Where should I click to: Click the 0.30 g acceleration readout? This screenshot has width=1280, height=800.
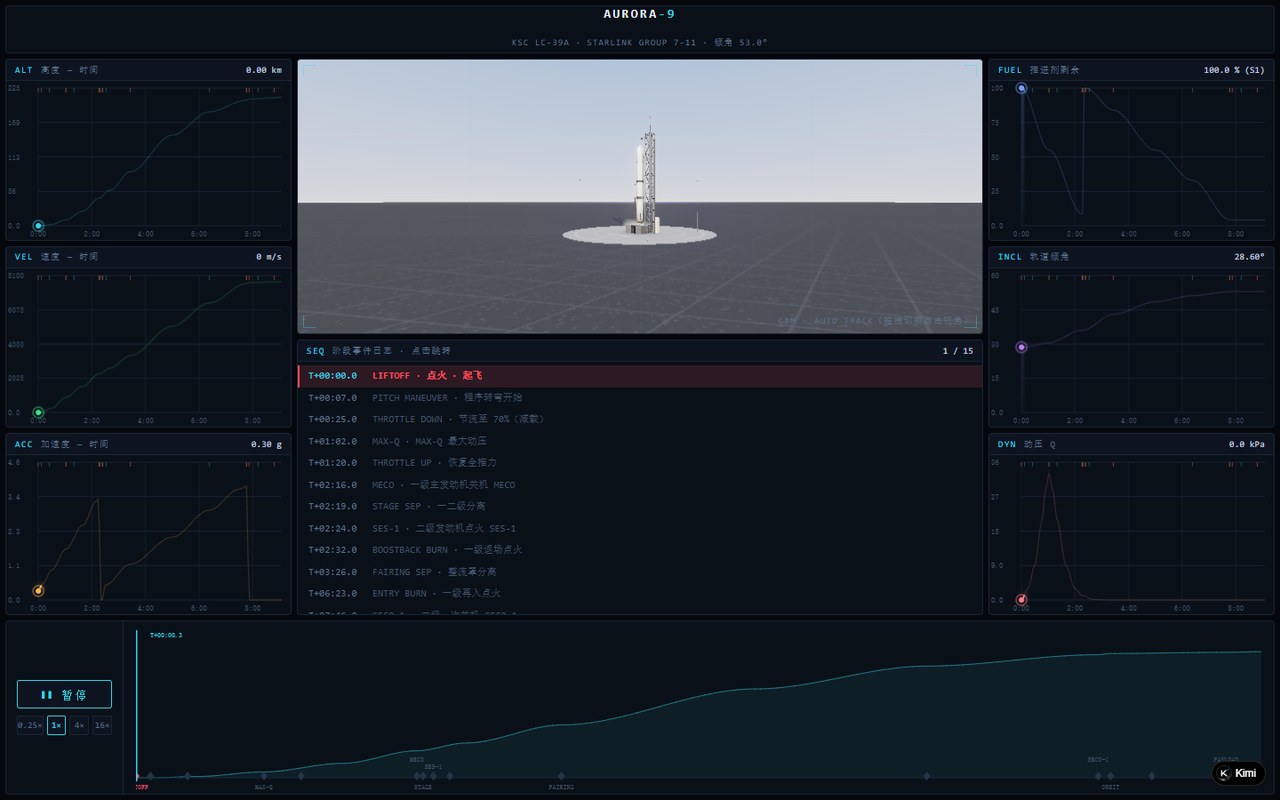coord(267,444)
